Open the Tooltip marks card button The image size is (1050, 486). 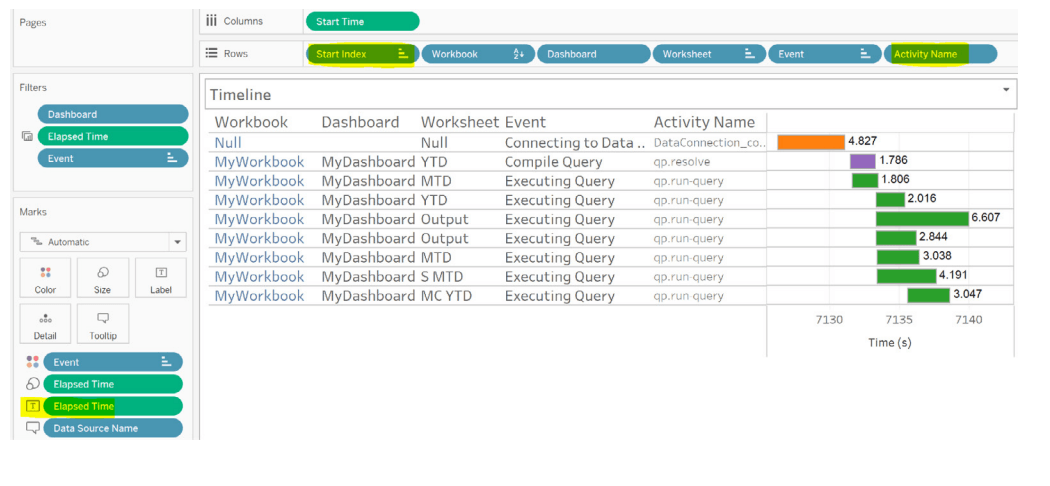pos(103,326)
